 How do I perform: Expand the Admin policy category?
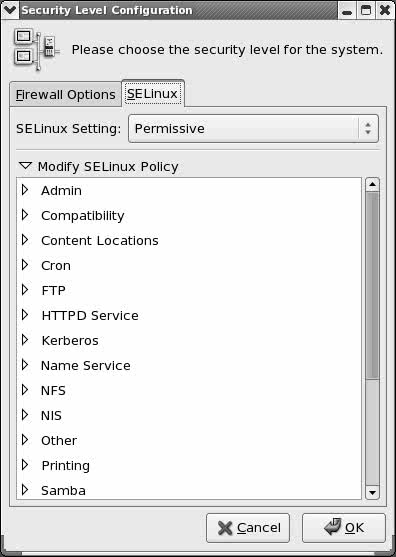click(x=25, y=190)
